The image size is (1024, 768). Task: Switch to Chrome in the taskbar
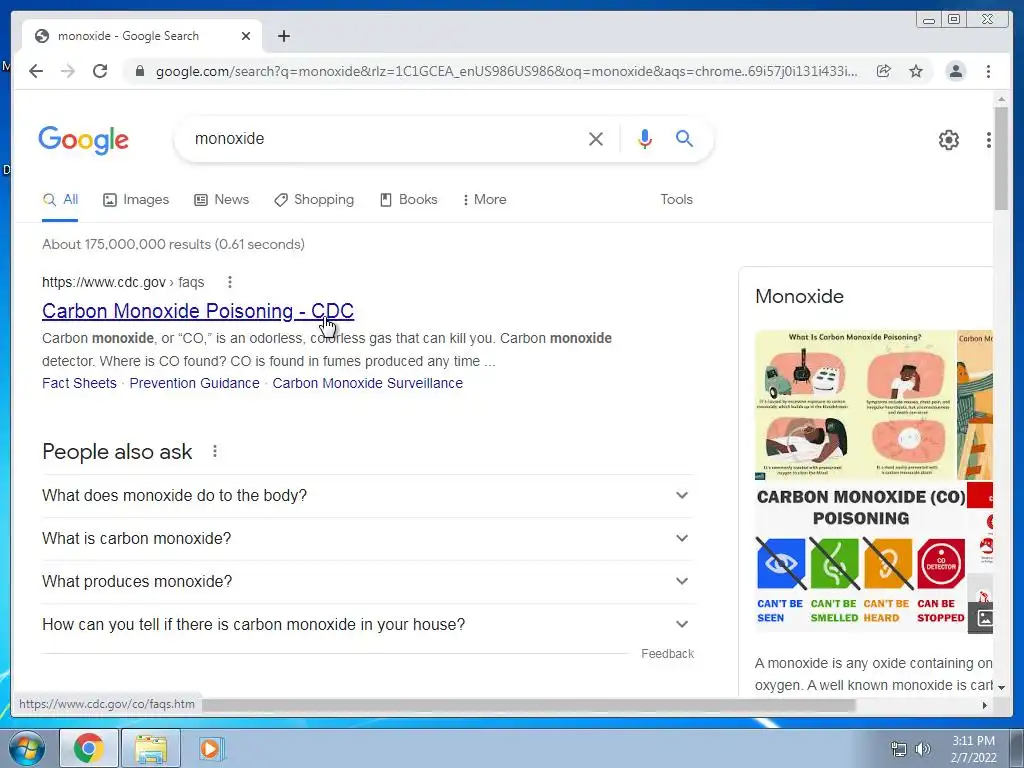tap(89, 748)
